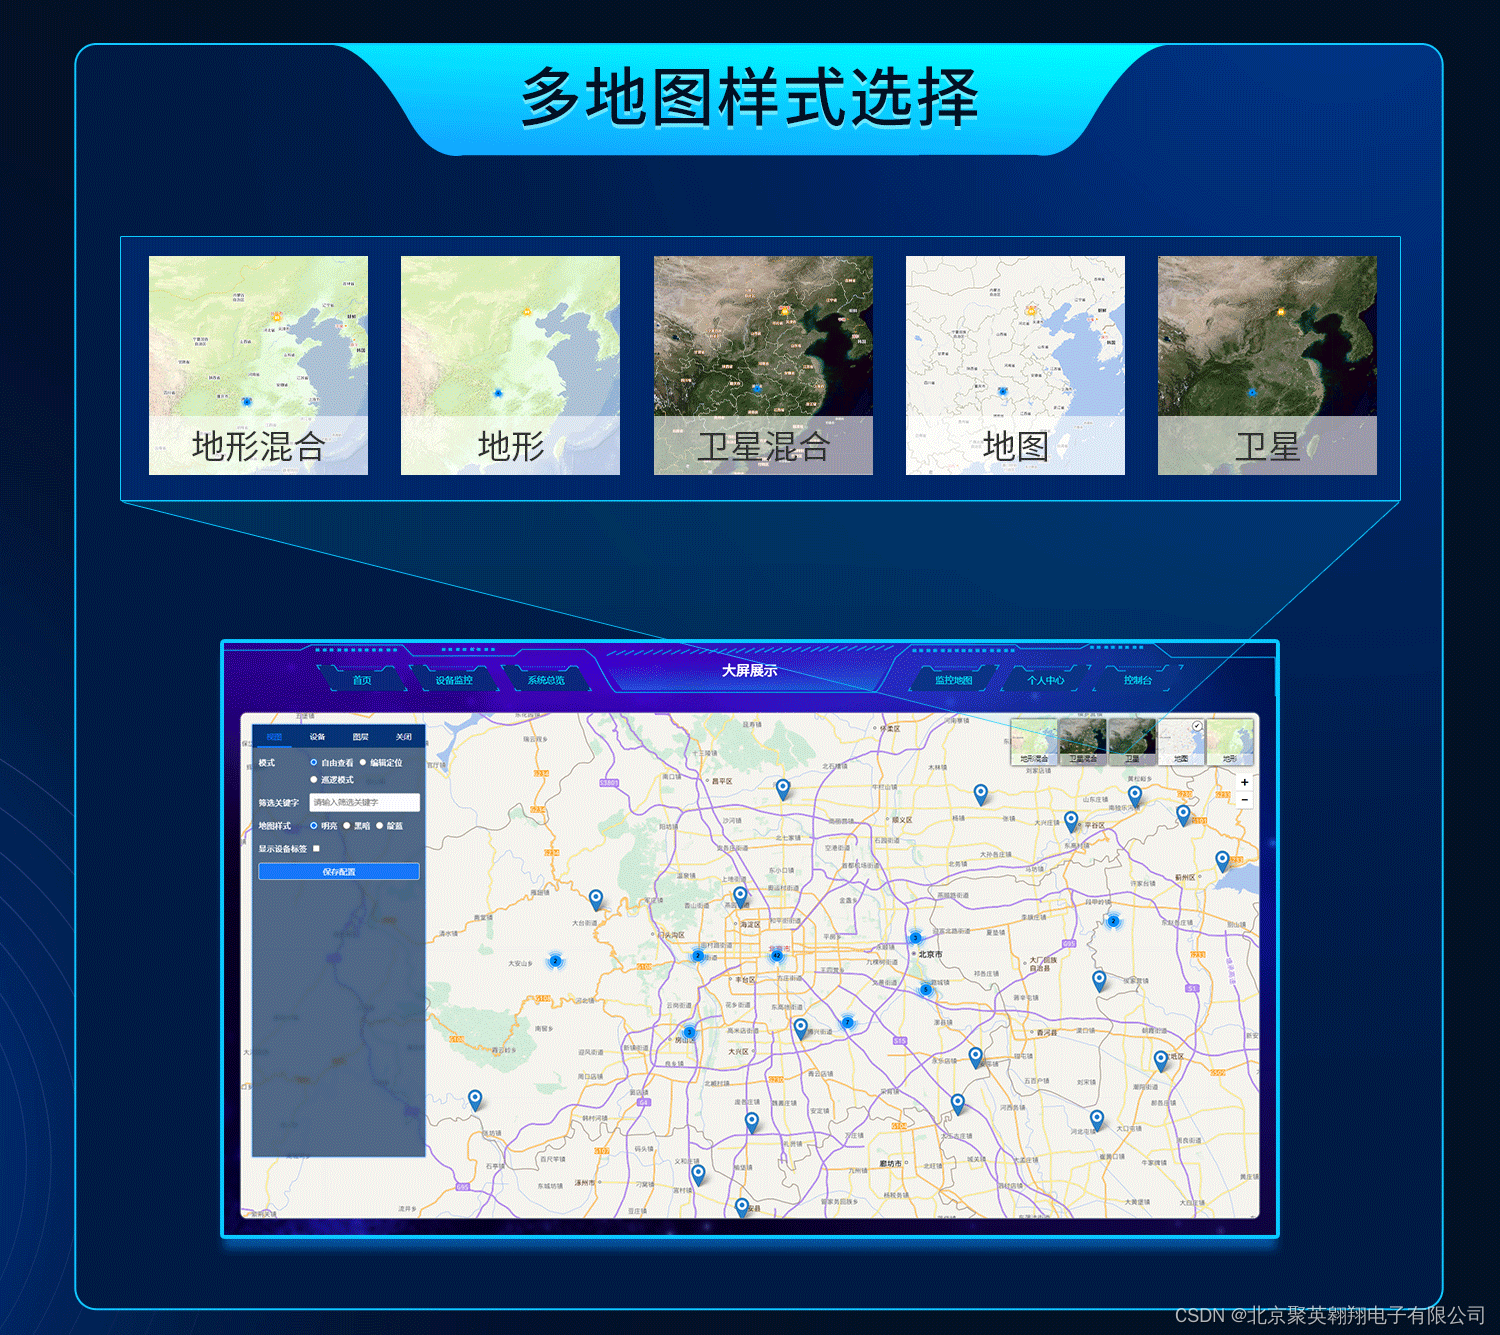Switch to 设备 tab in side panel
The height and width of the screenshot is (1335, 1500).
317,737
